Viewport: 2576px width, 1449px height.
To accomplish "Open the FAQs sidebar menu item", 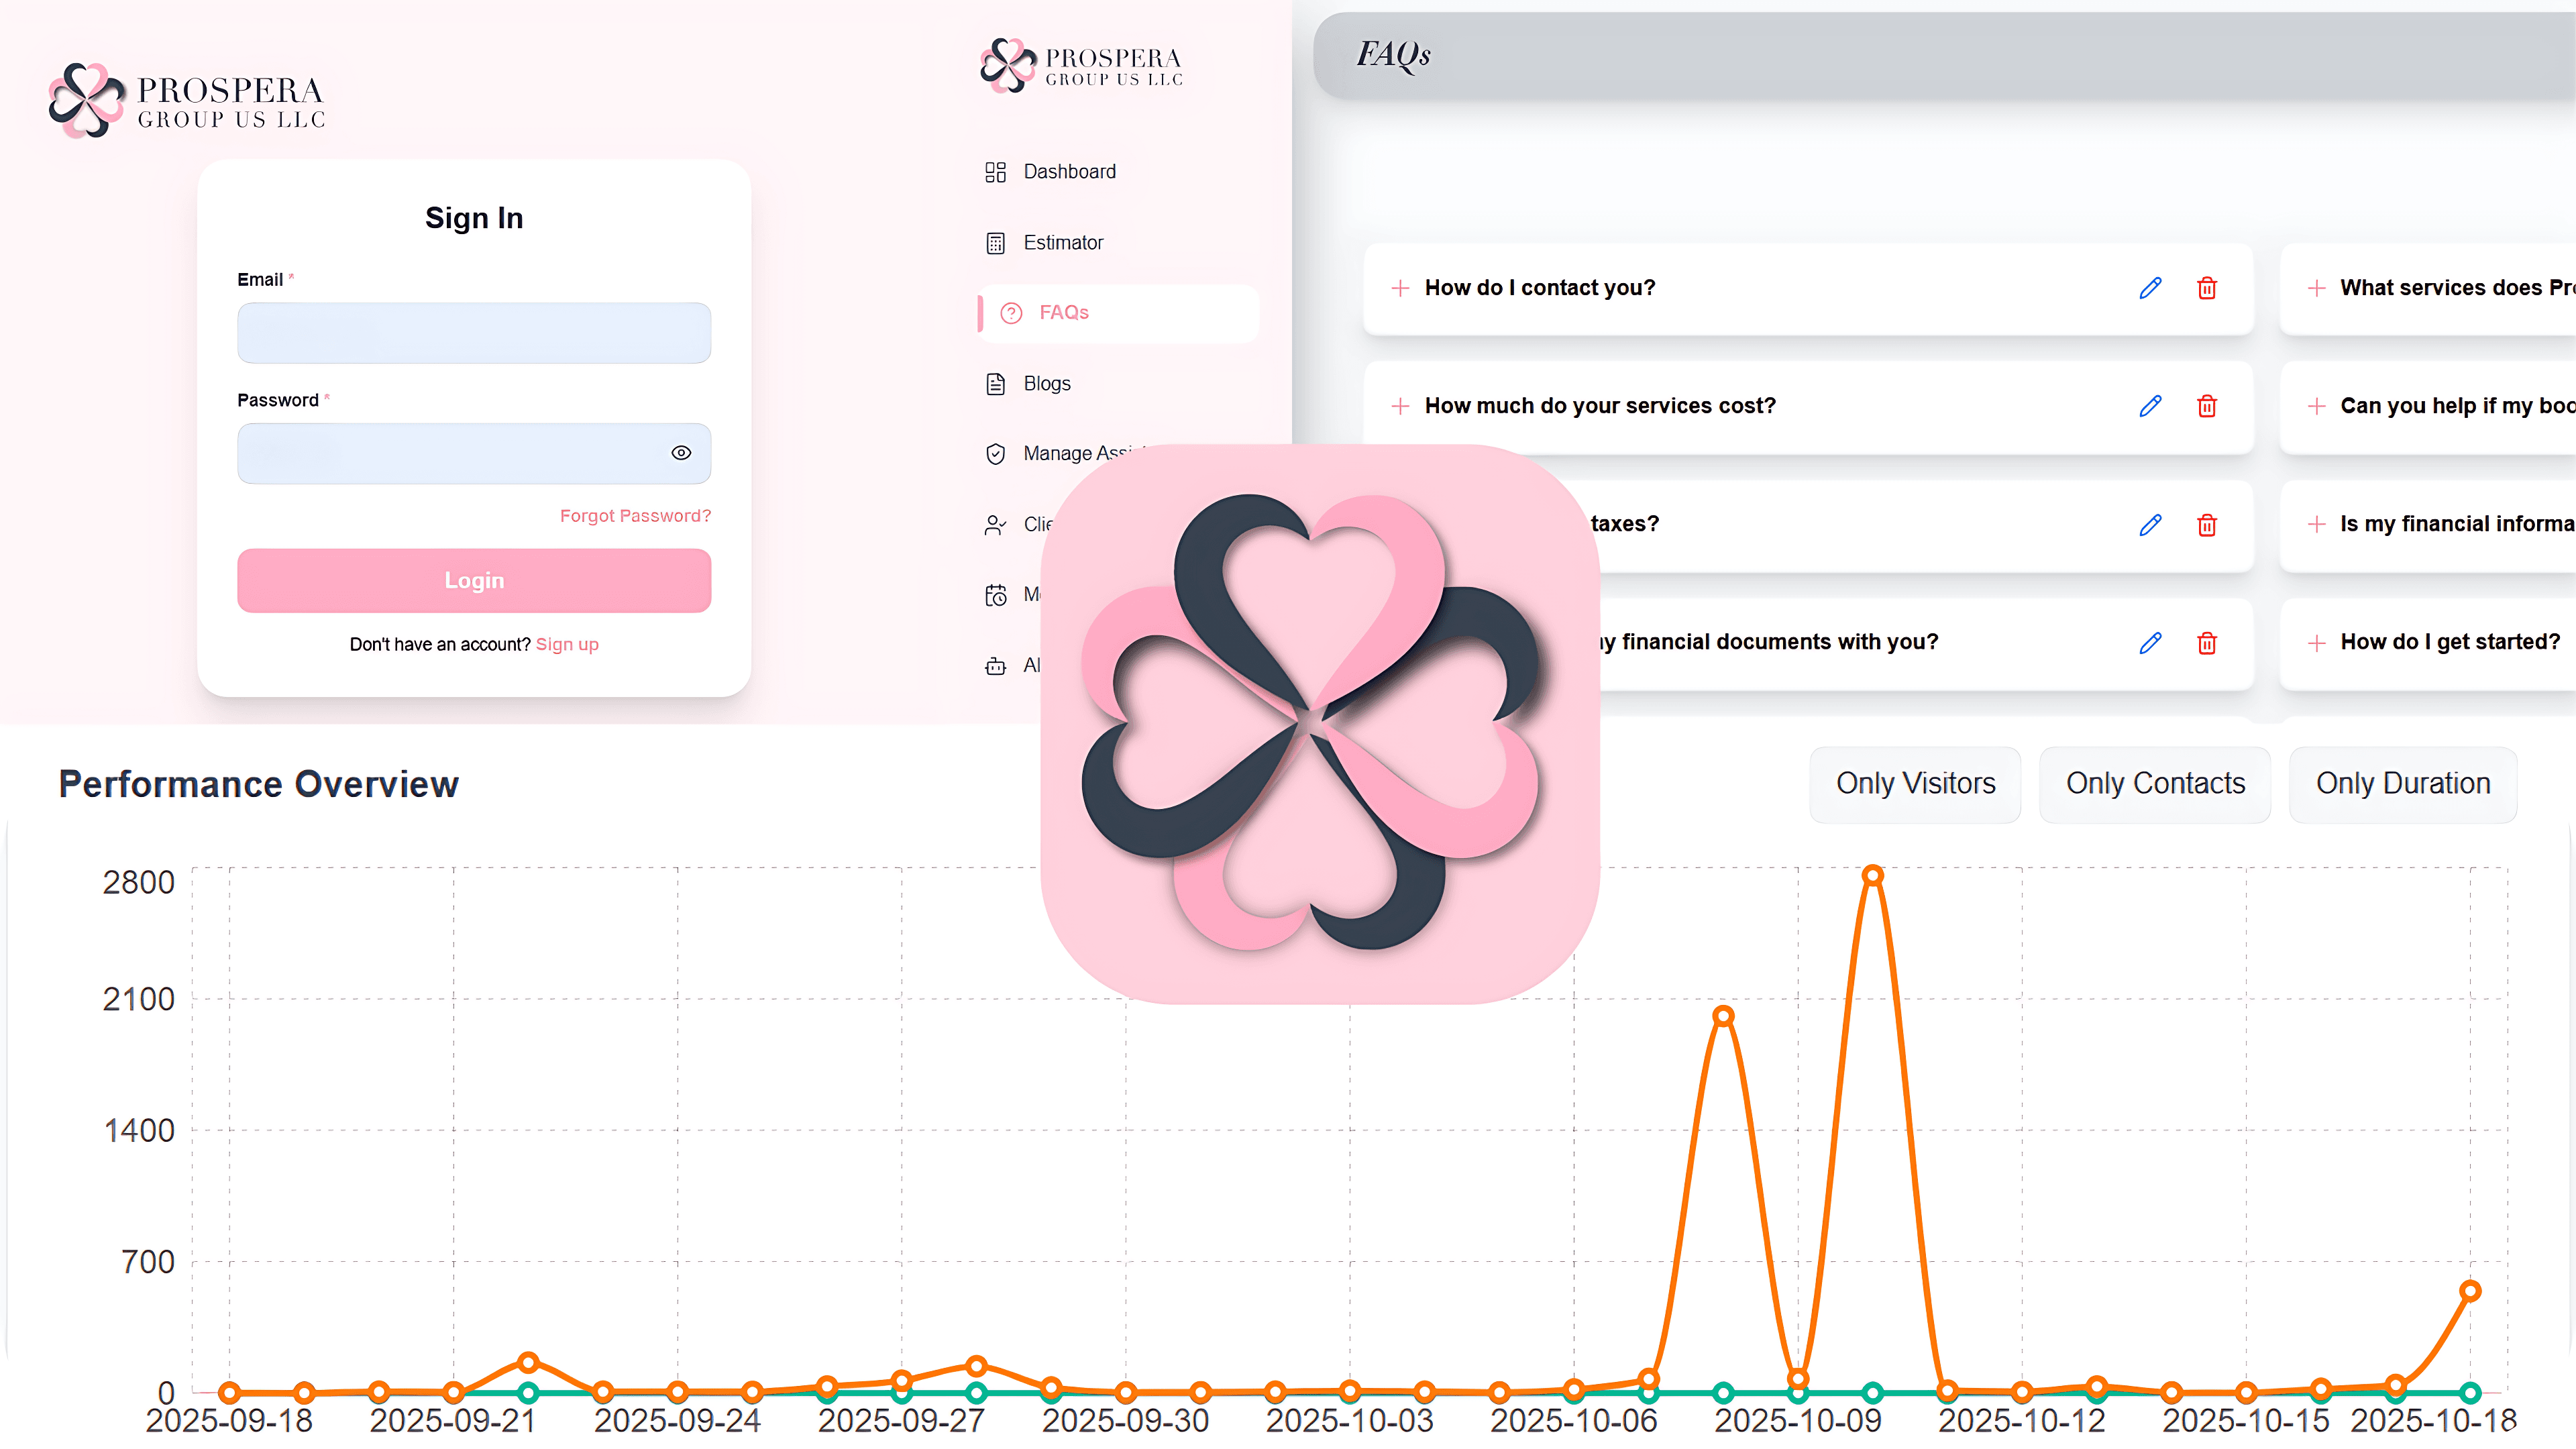I will [1064, 313].
